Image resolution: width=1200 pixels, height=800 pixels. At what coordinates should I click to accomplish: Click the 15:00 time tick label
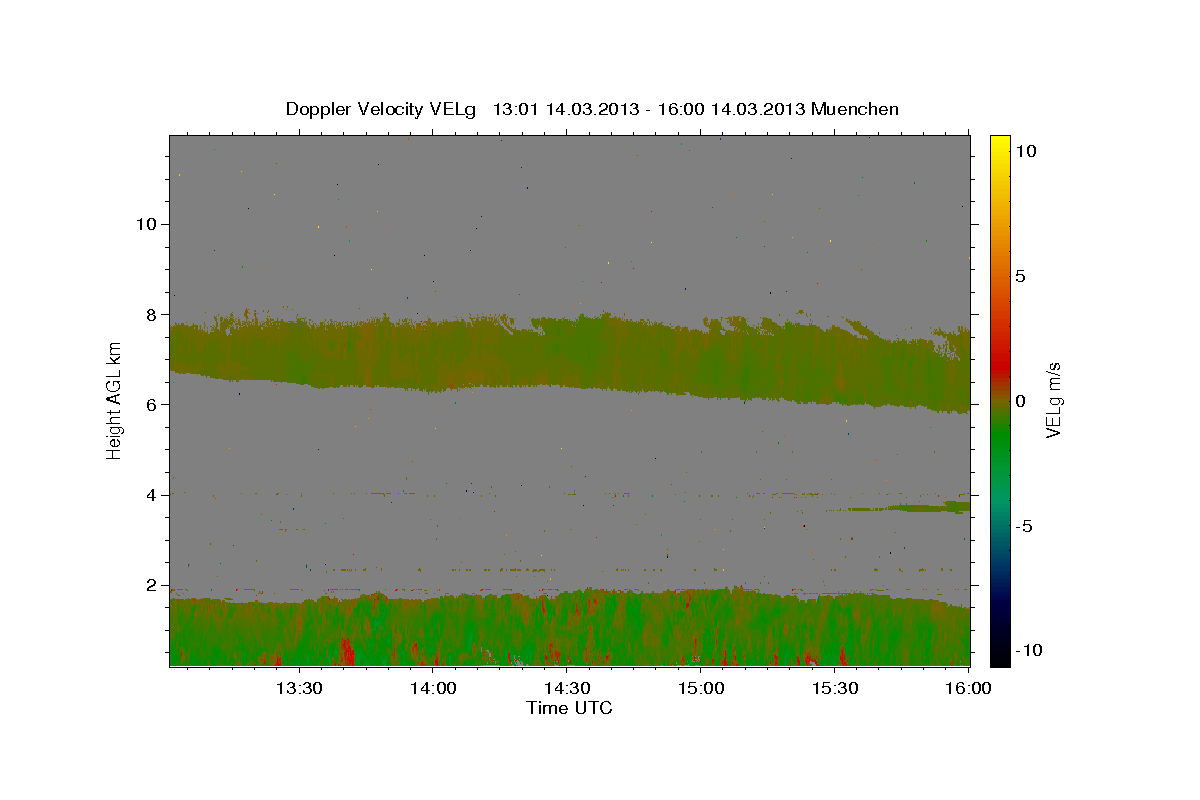(x=702, y=688)
